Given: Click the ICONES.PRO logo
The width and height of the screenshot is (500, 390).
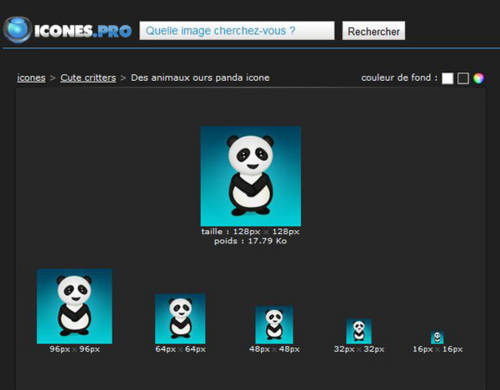Looking at the screenshot, I should [68, 30].
